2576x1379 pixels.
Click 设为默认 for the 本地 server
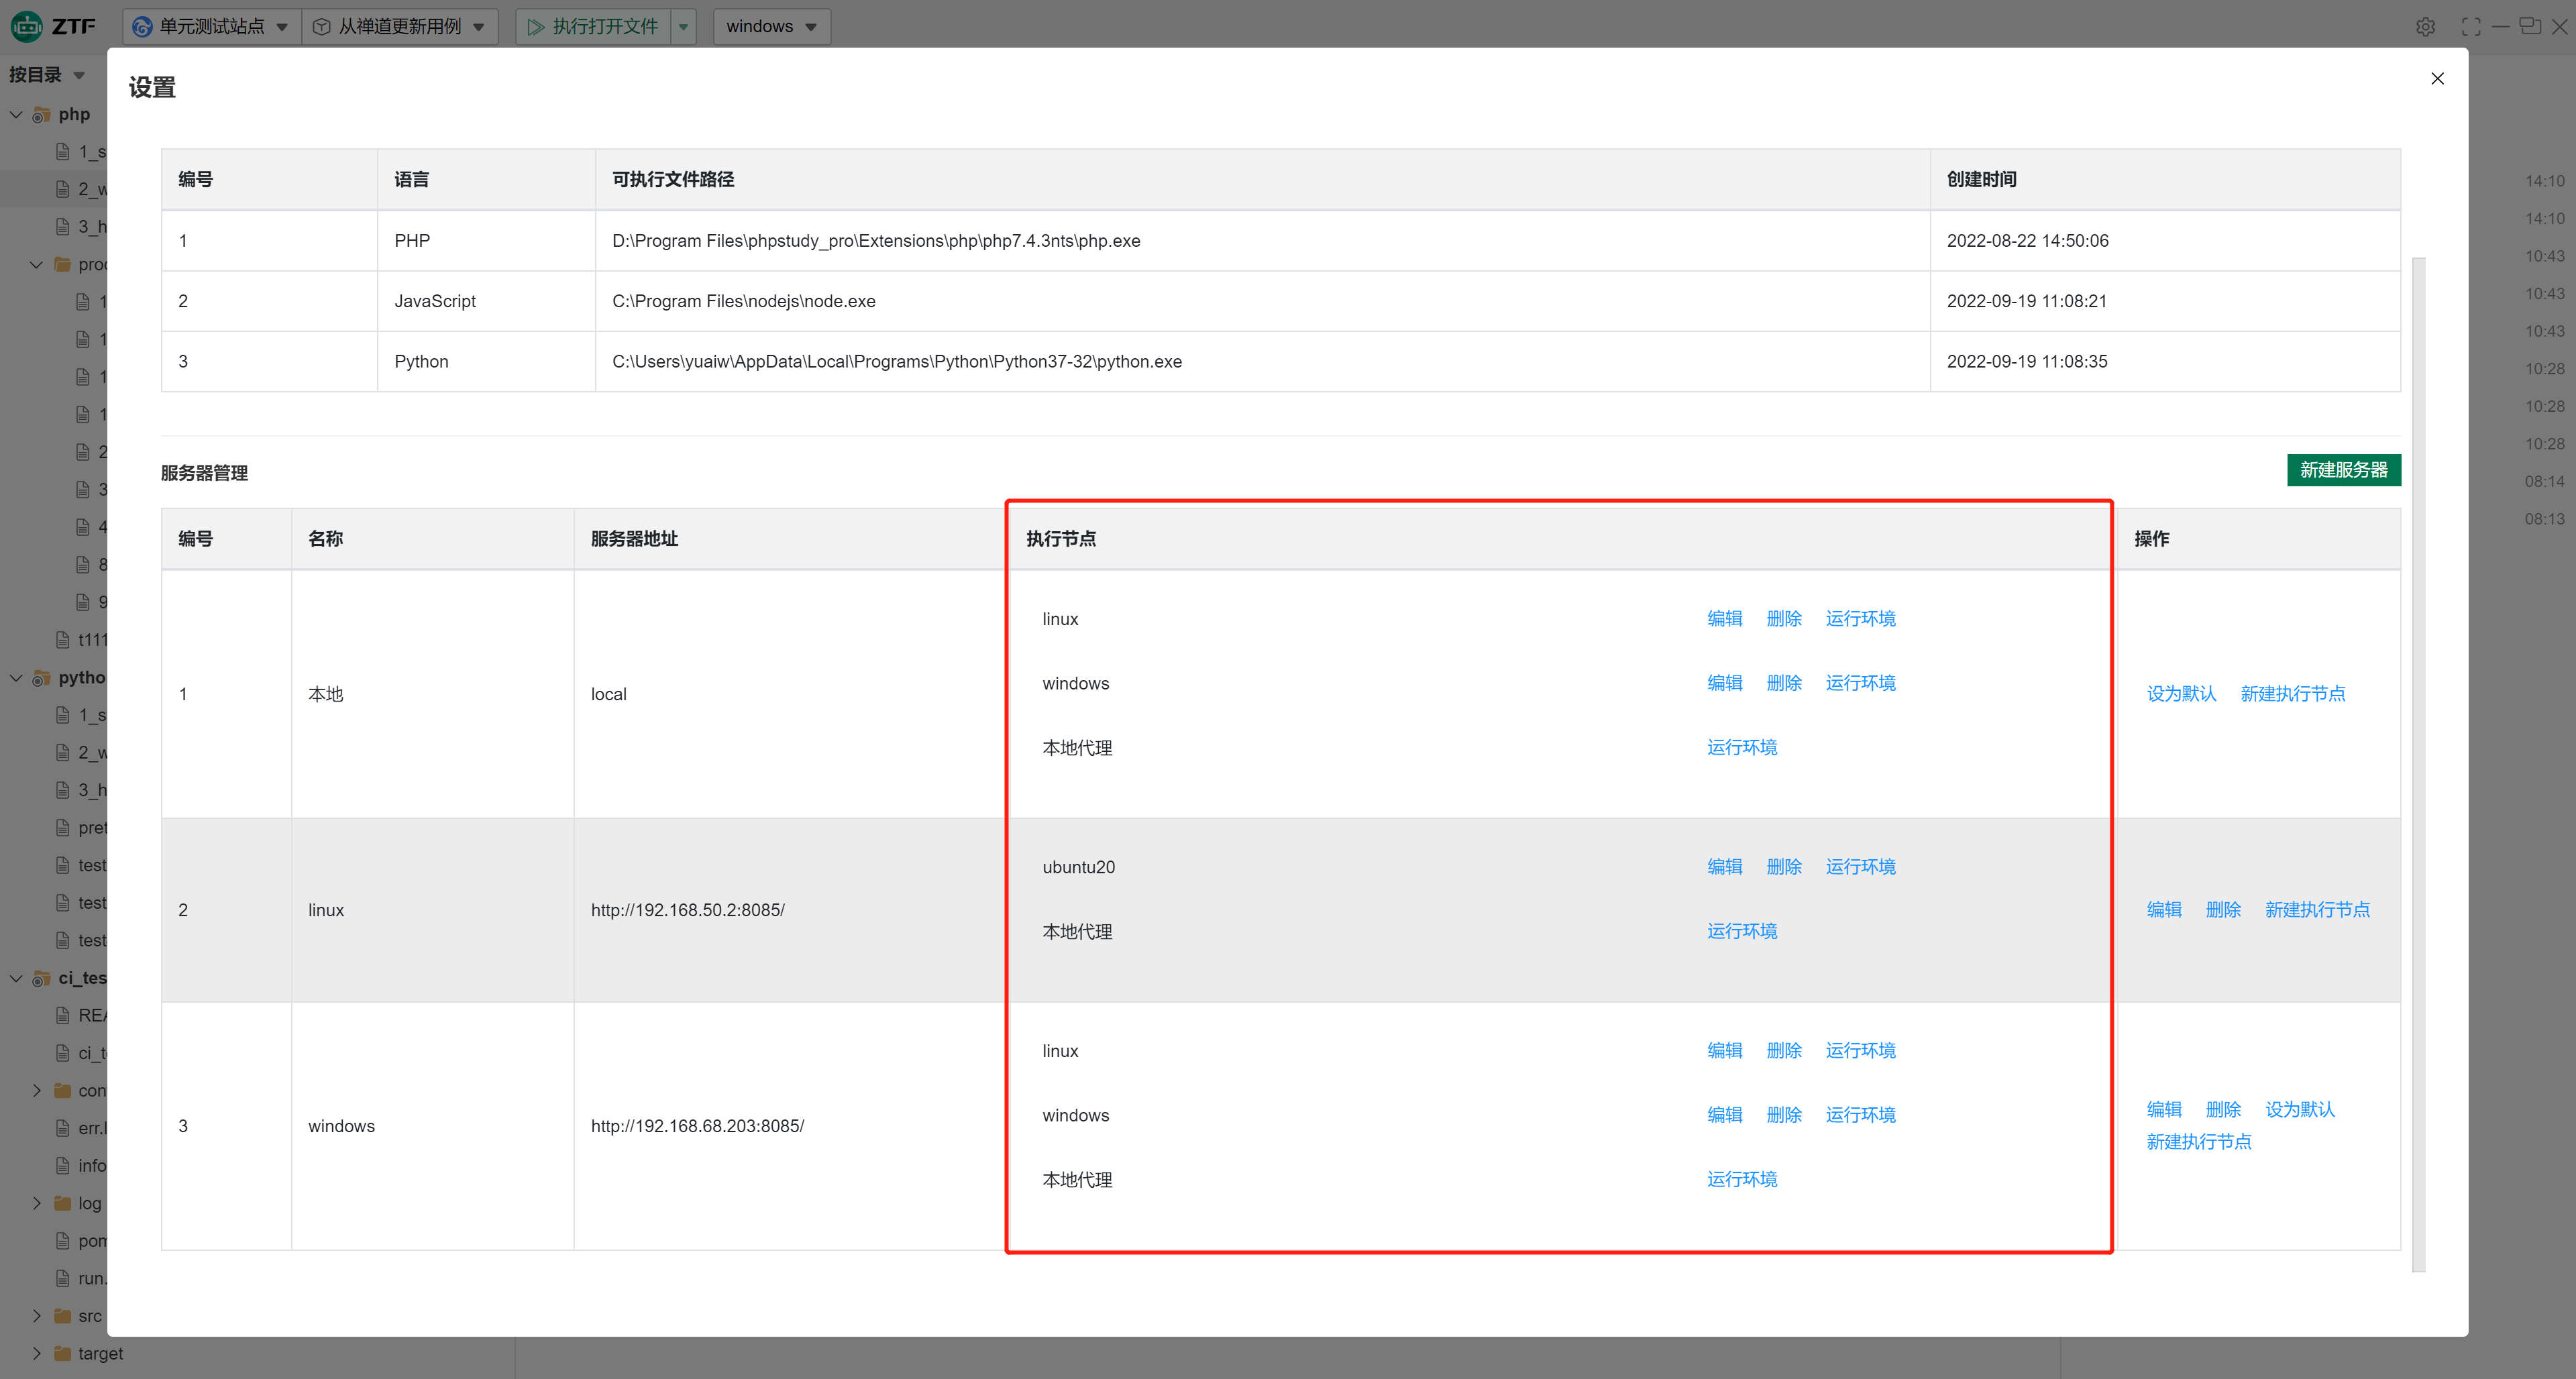pos(2180,694)
